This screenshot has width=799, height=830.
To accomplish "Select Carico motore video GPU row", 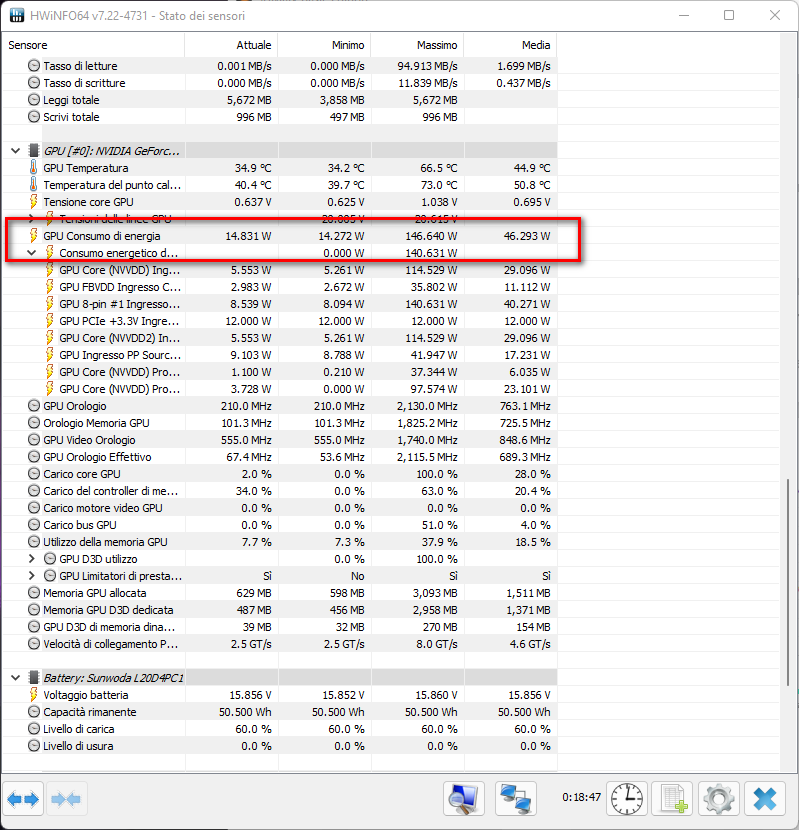I will pyautogui.click(x=280, y=508).
